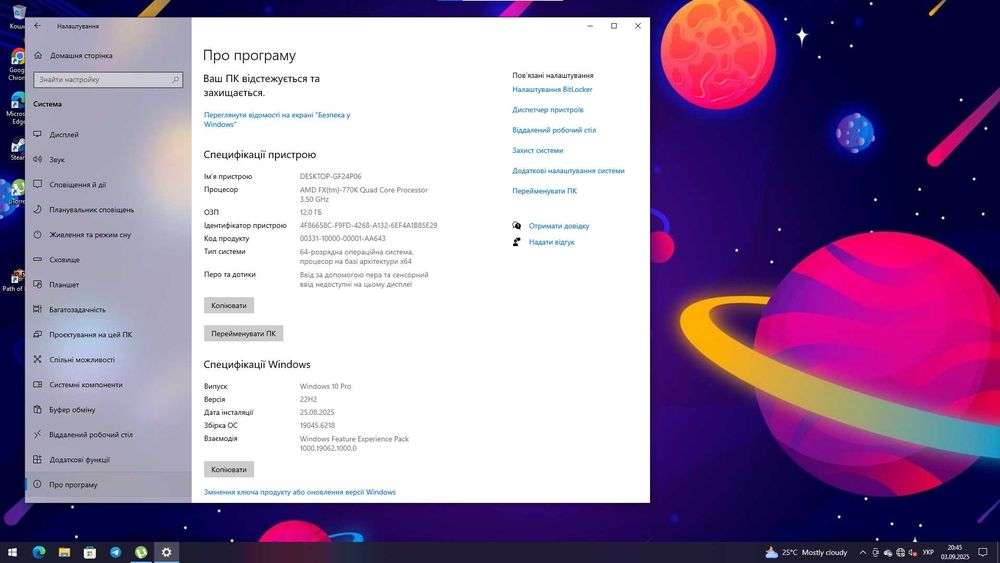Open the Захист системи link
This screenshot has width=1000, height=563.
click(538, 150)
